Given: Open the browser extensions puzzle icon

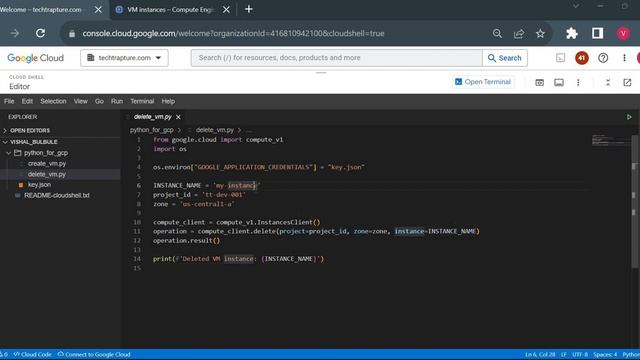Looking at the screenshot, I should click(572, 33).
